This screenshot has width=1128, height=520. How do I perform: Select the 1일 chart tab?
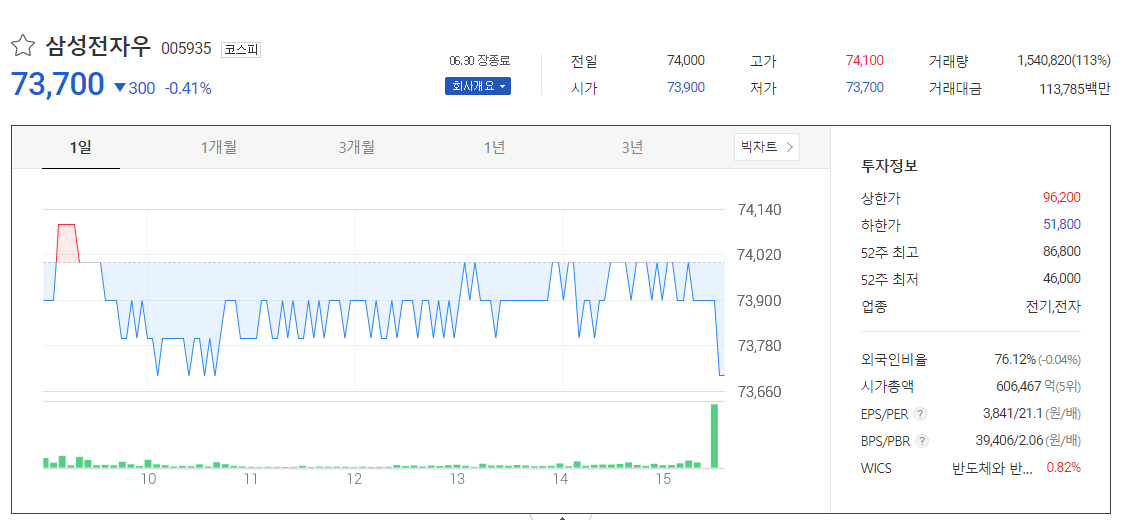pyautogui.click(x=81, y=147)
